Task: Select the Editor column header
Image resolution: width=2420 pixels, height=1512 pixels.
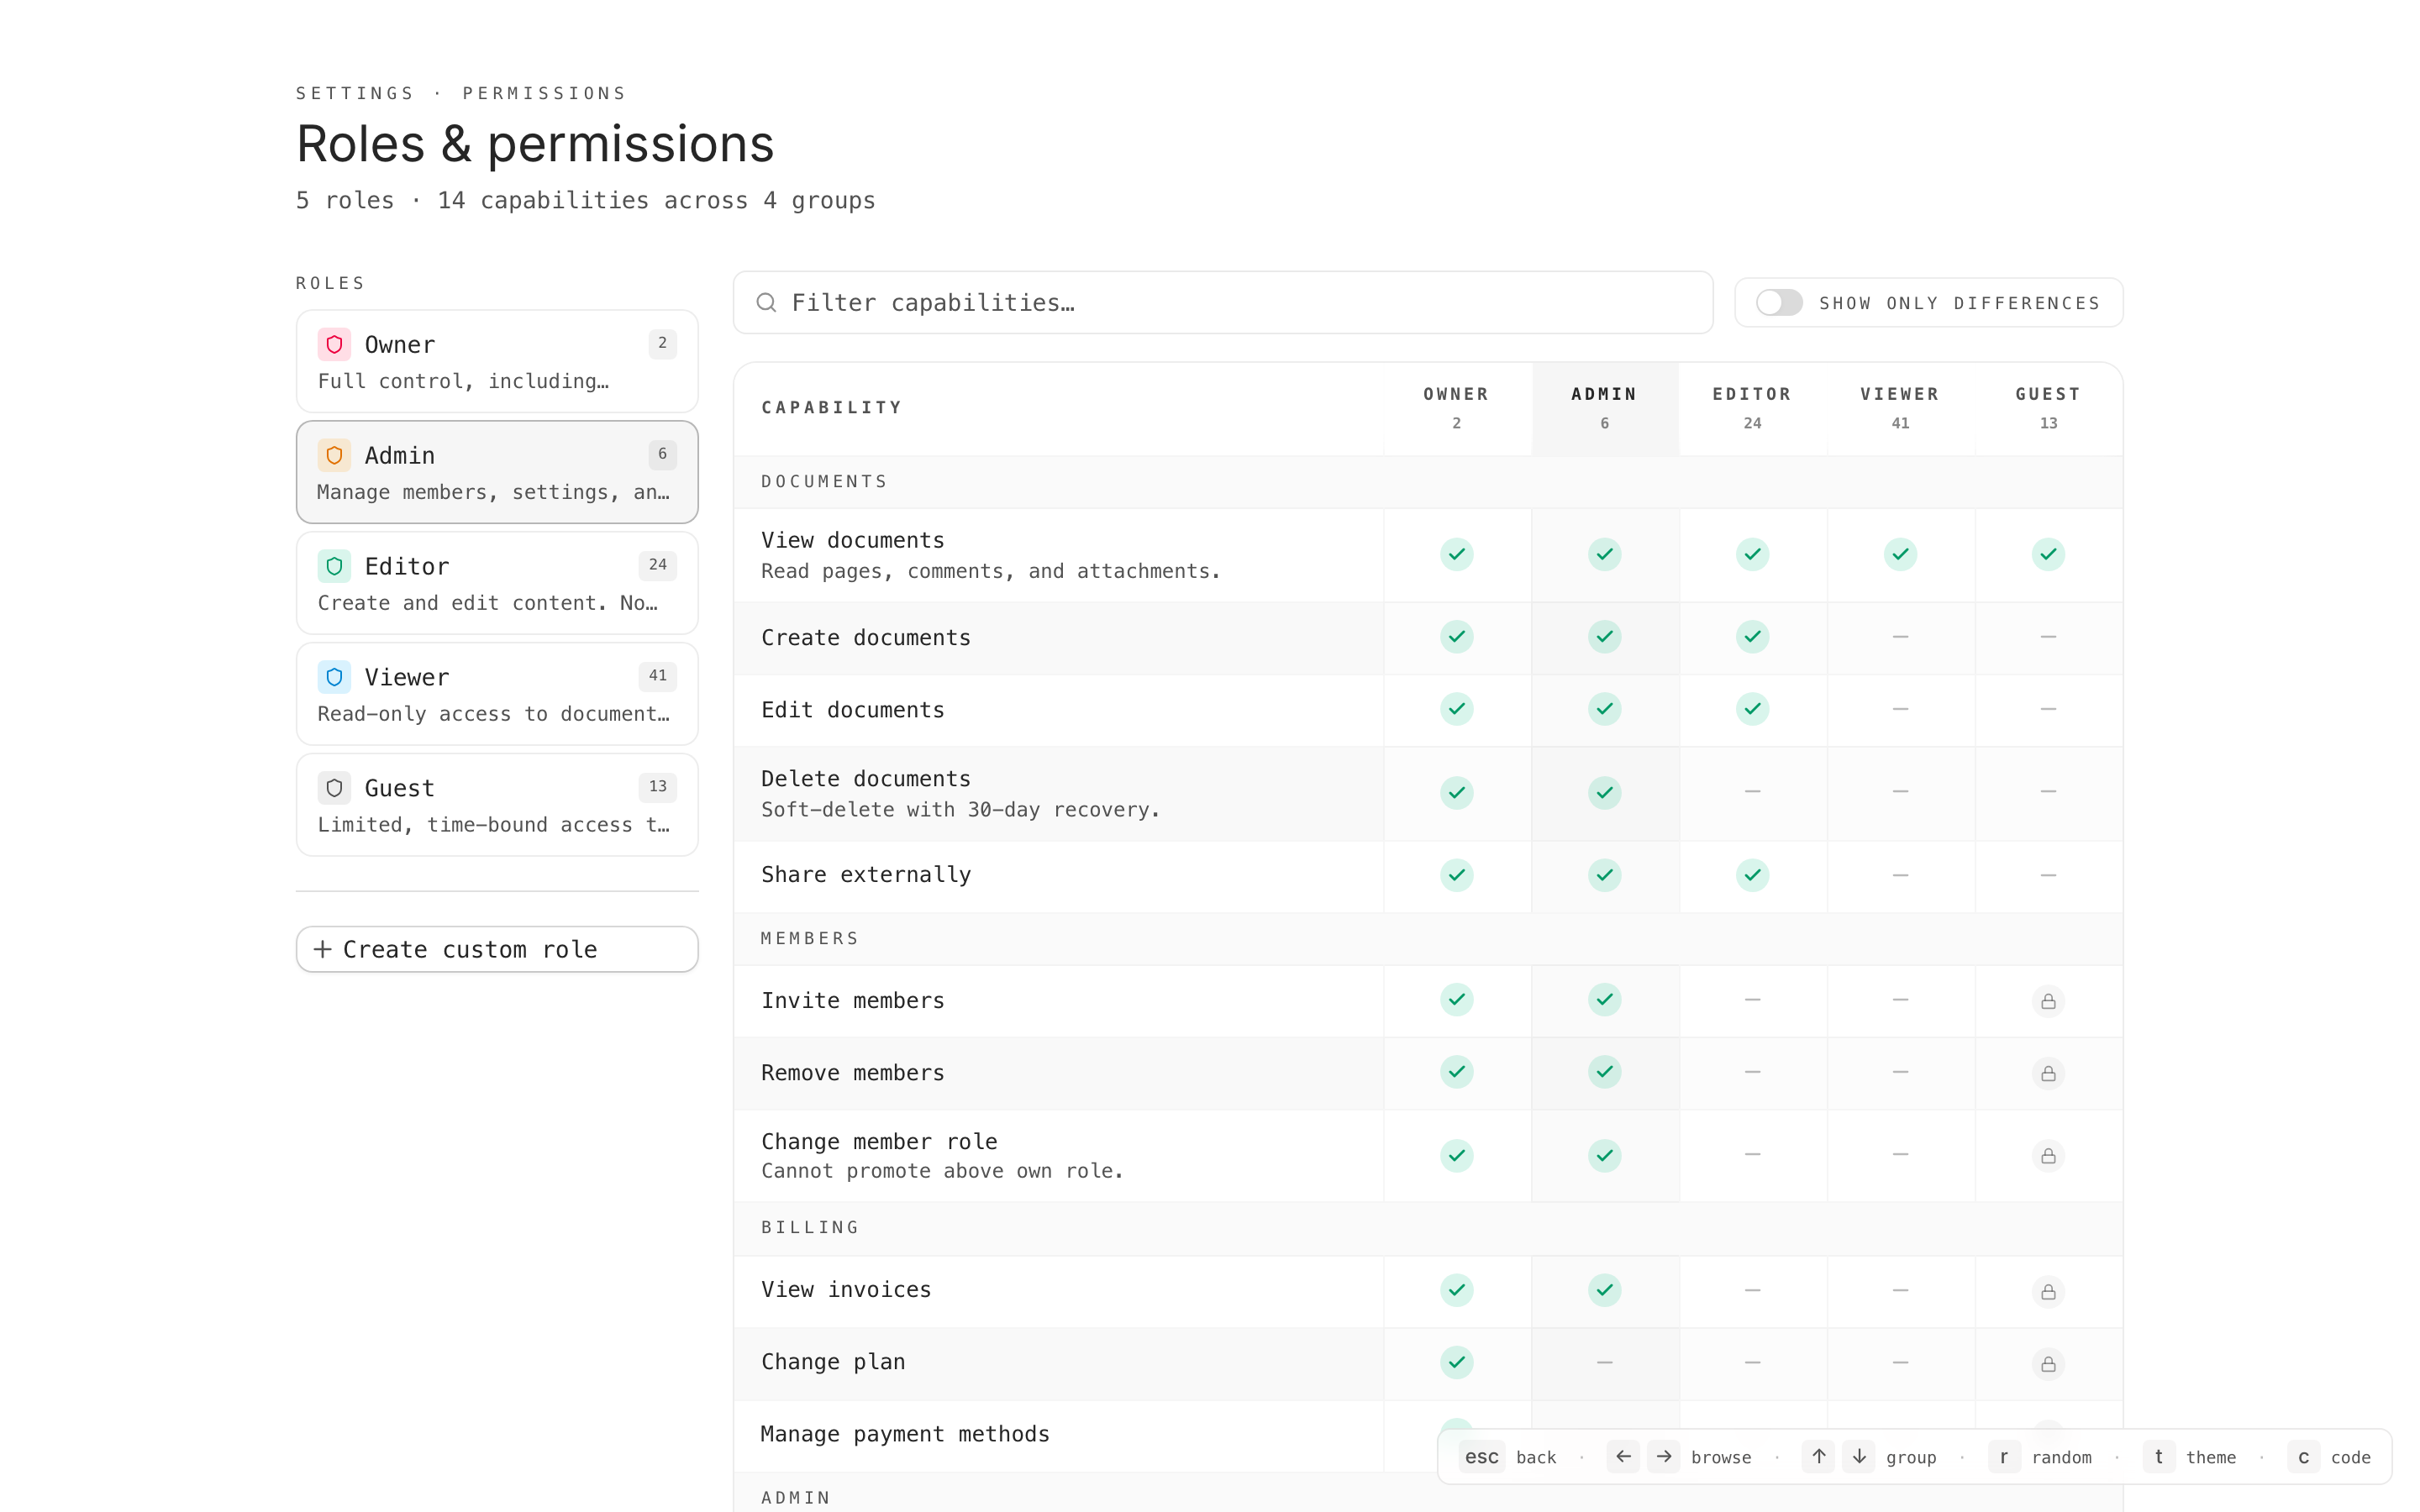Action: pos(1751,407)
